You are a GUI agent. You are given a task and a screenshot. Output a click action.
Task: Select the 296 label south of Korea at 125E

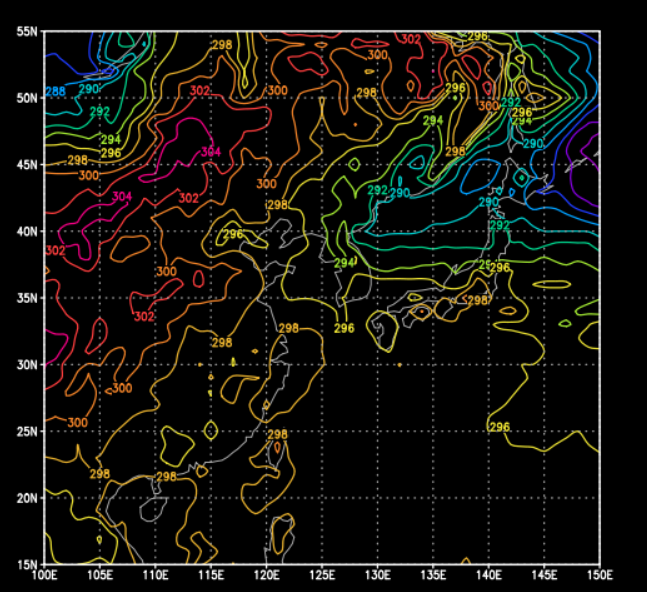(344, 328)
